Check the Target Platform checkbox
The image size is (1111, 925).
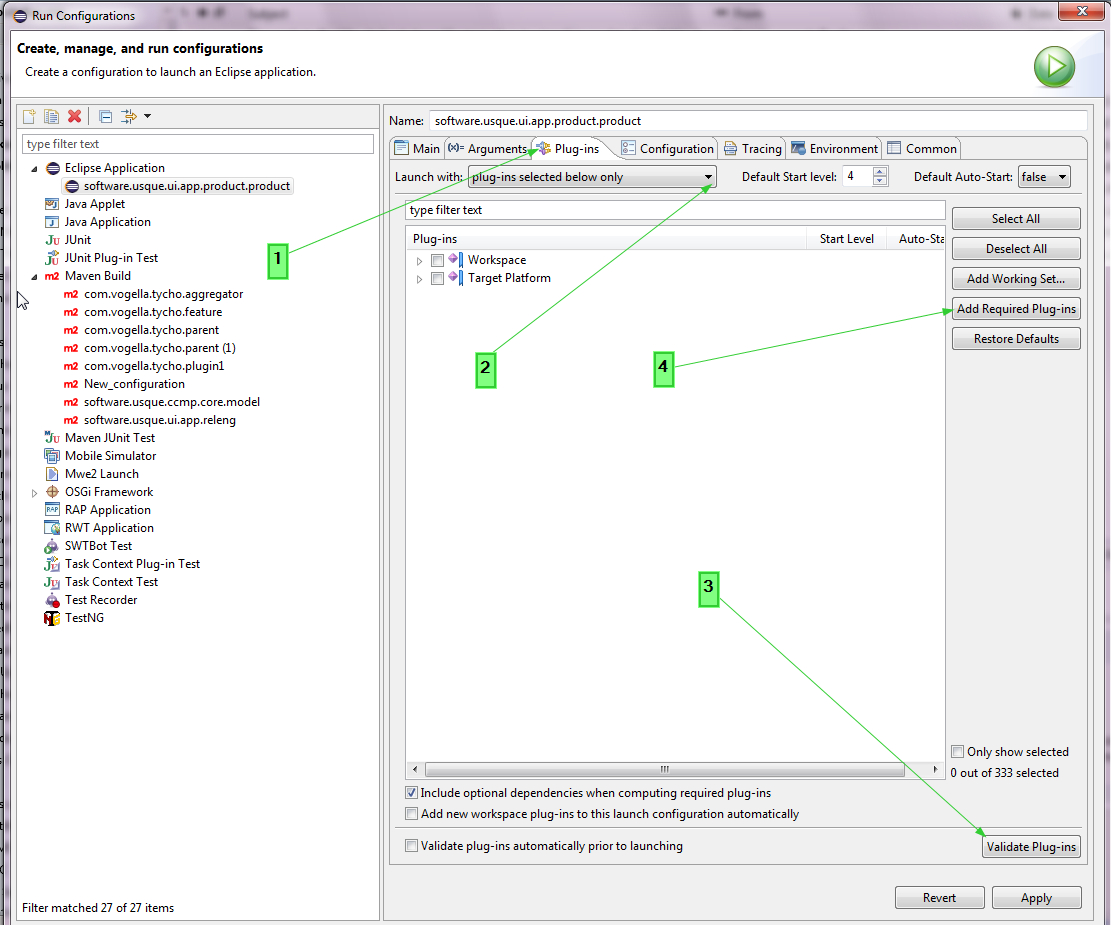coord(437,279)
